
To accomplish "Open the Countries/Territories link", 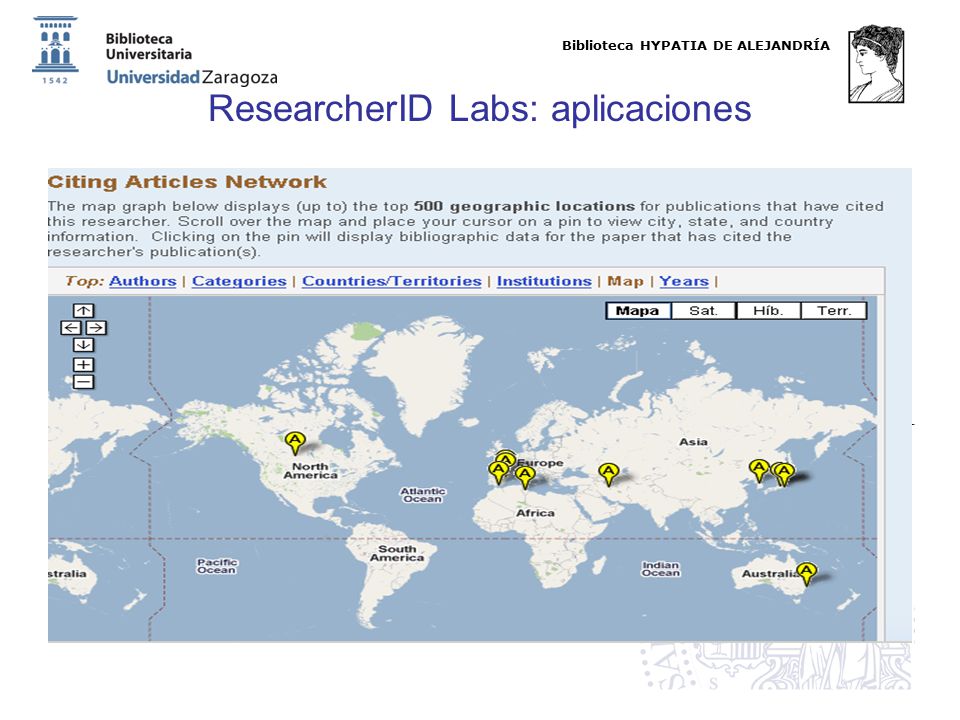I will (x=392, y=281).
